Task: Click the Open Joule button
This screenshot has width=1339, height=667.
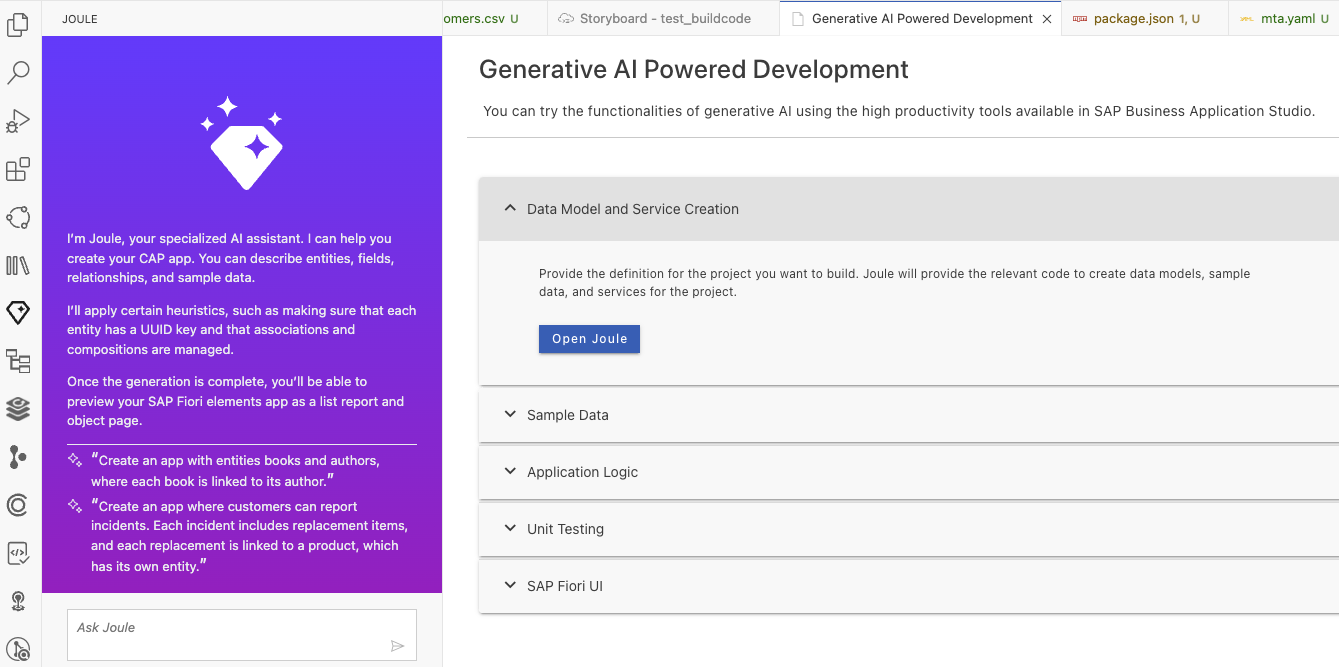Action: [x=589, y=338]
